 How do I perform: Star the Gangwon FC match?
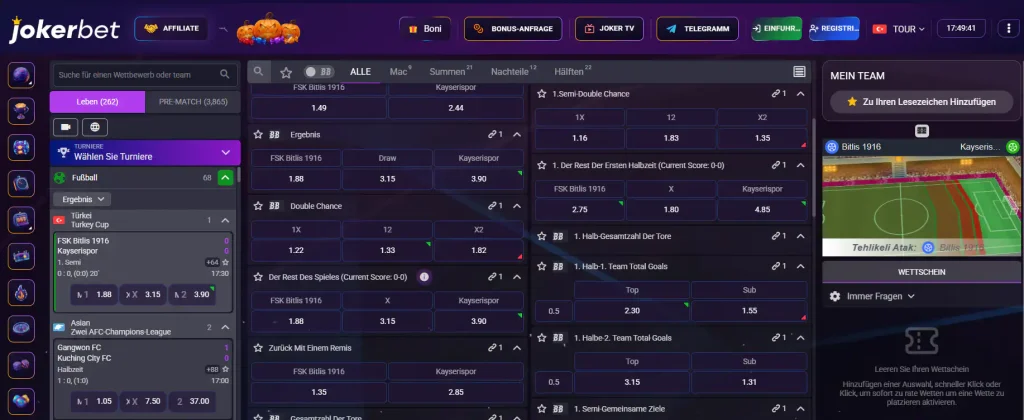(226, 369)
